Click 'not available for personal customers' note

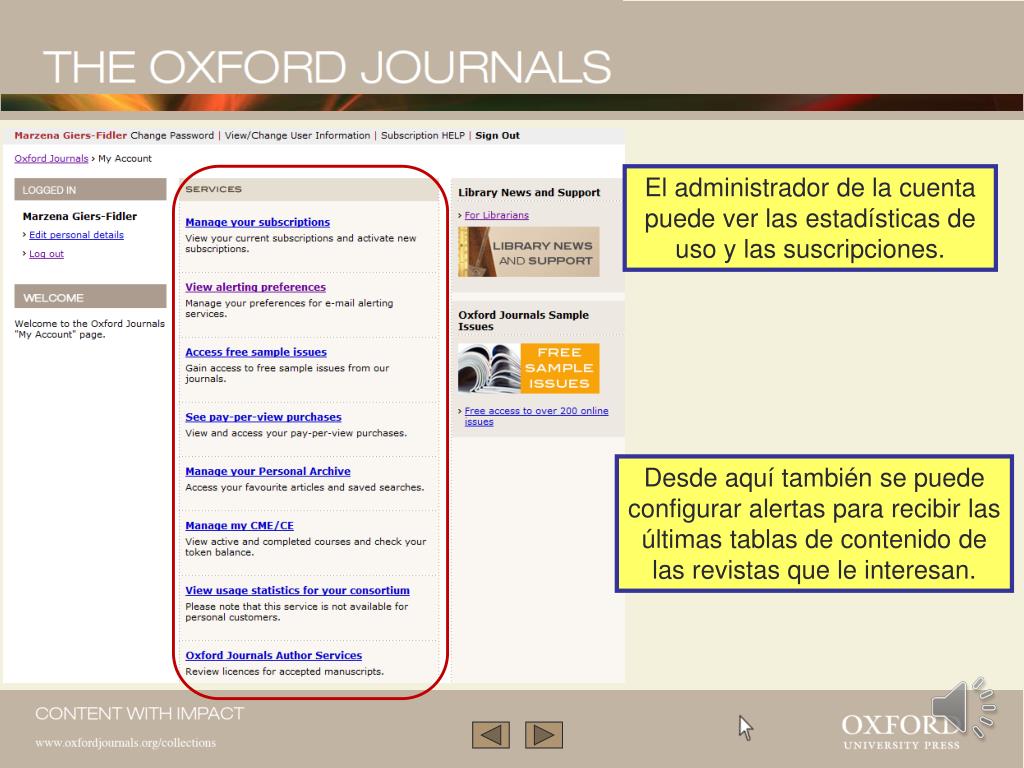296,611
